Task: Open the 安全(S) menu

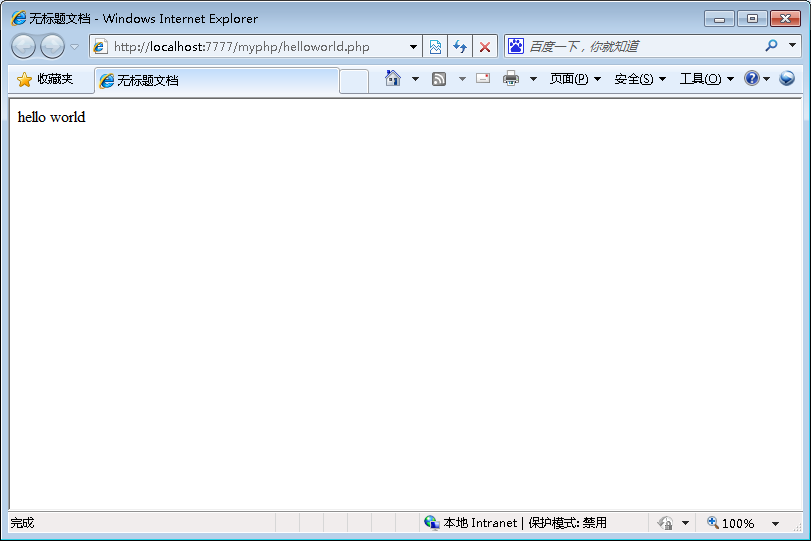Action: tap(640, 79)
